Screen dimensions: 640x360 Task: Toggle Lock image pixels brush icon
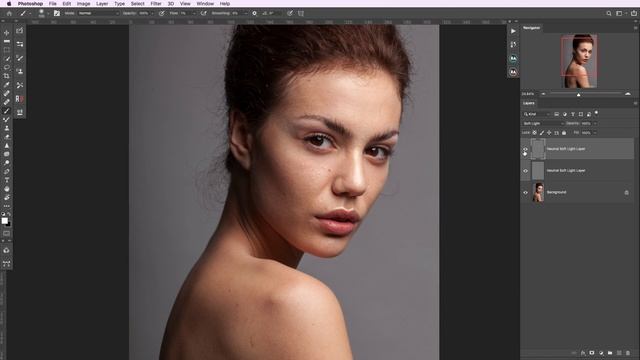542,133
